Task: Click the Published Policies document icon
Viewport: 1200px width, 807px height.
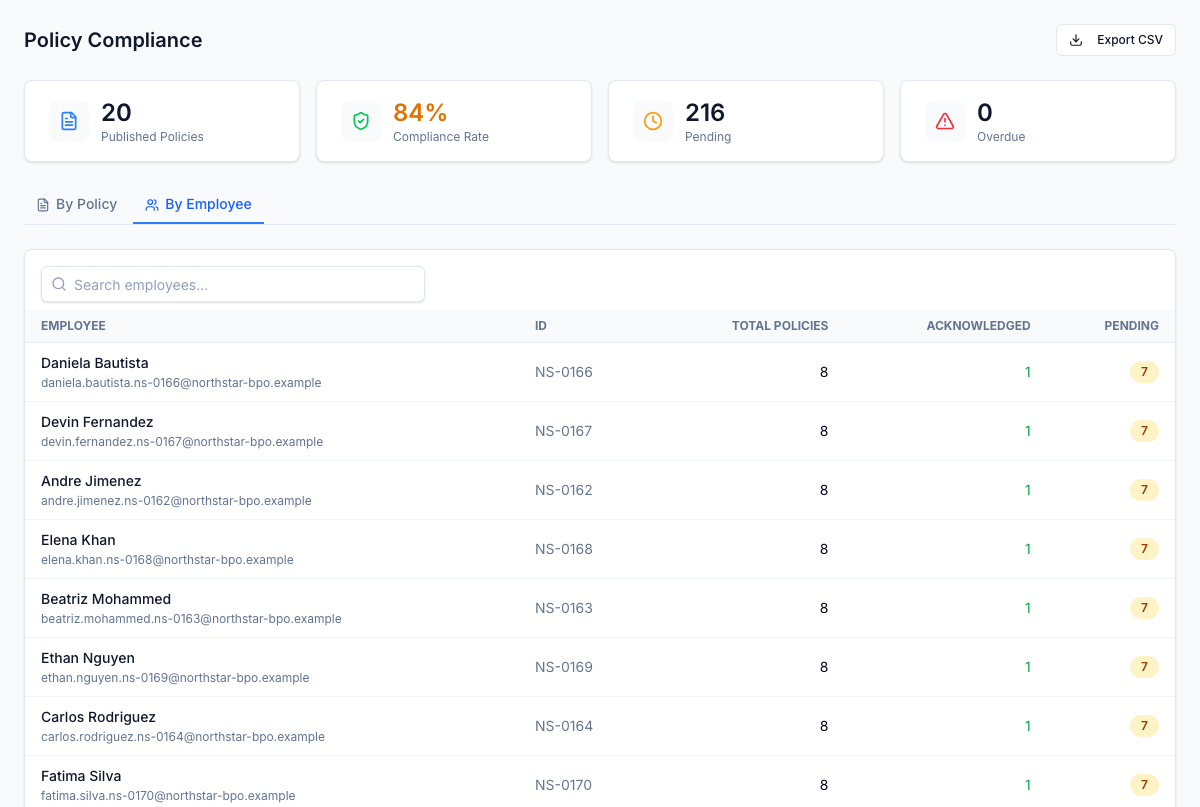Action: click(69, 121)
